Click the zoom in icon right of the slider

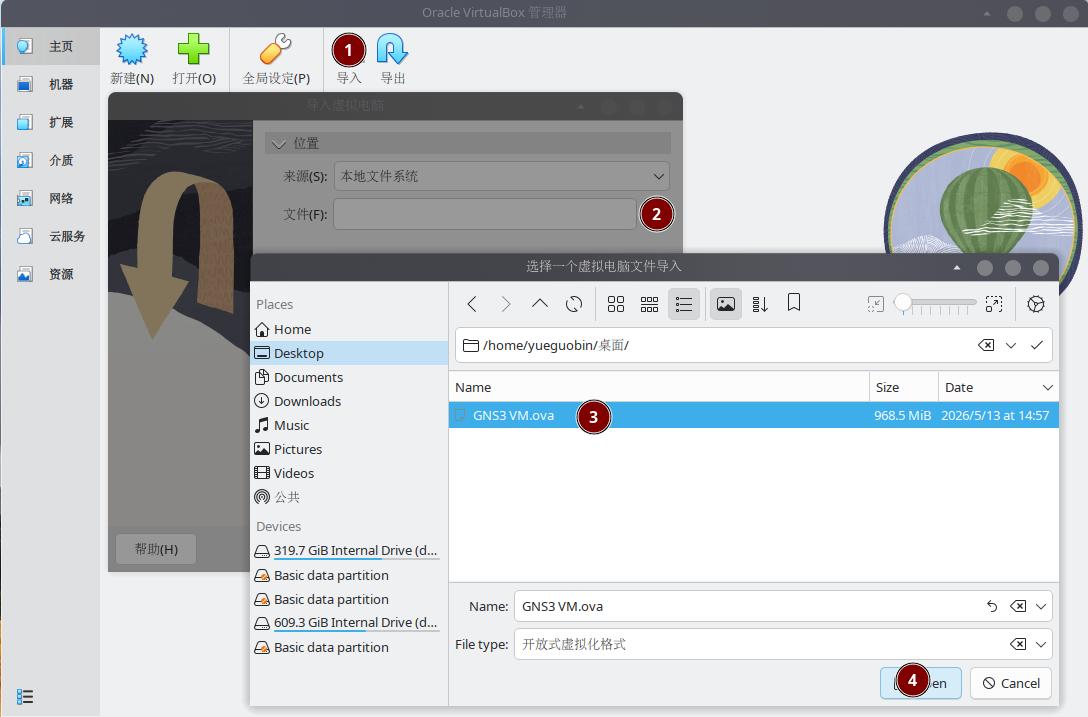click(994, 304)
